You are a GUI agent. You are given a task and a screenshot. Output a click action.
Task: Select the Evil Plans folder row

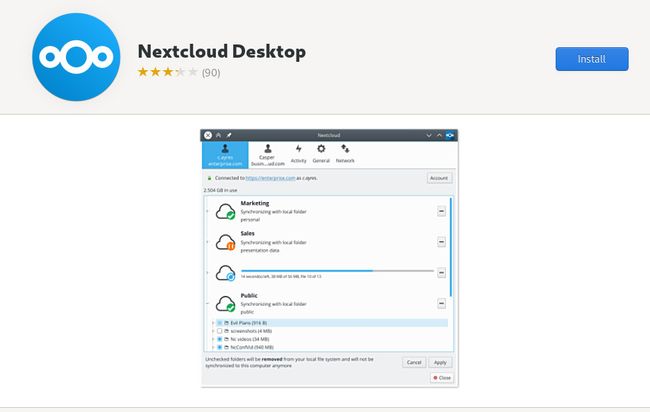pyautogui.click(x=332, y=323)
